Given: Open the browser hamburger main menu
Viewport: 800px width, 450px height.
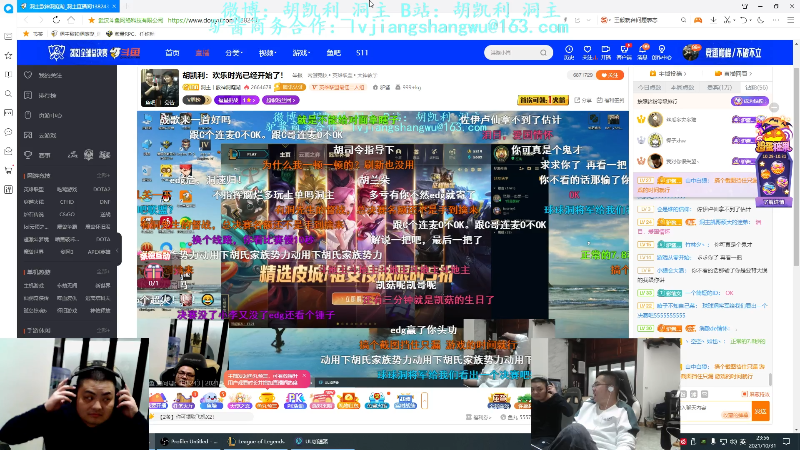Looking at the screenshot, I should click(x=790, y=20).
